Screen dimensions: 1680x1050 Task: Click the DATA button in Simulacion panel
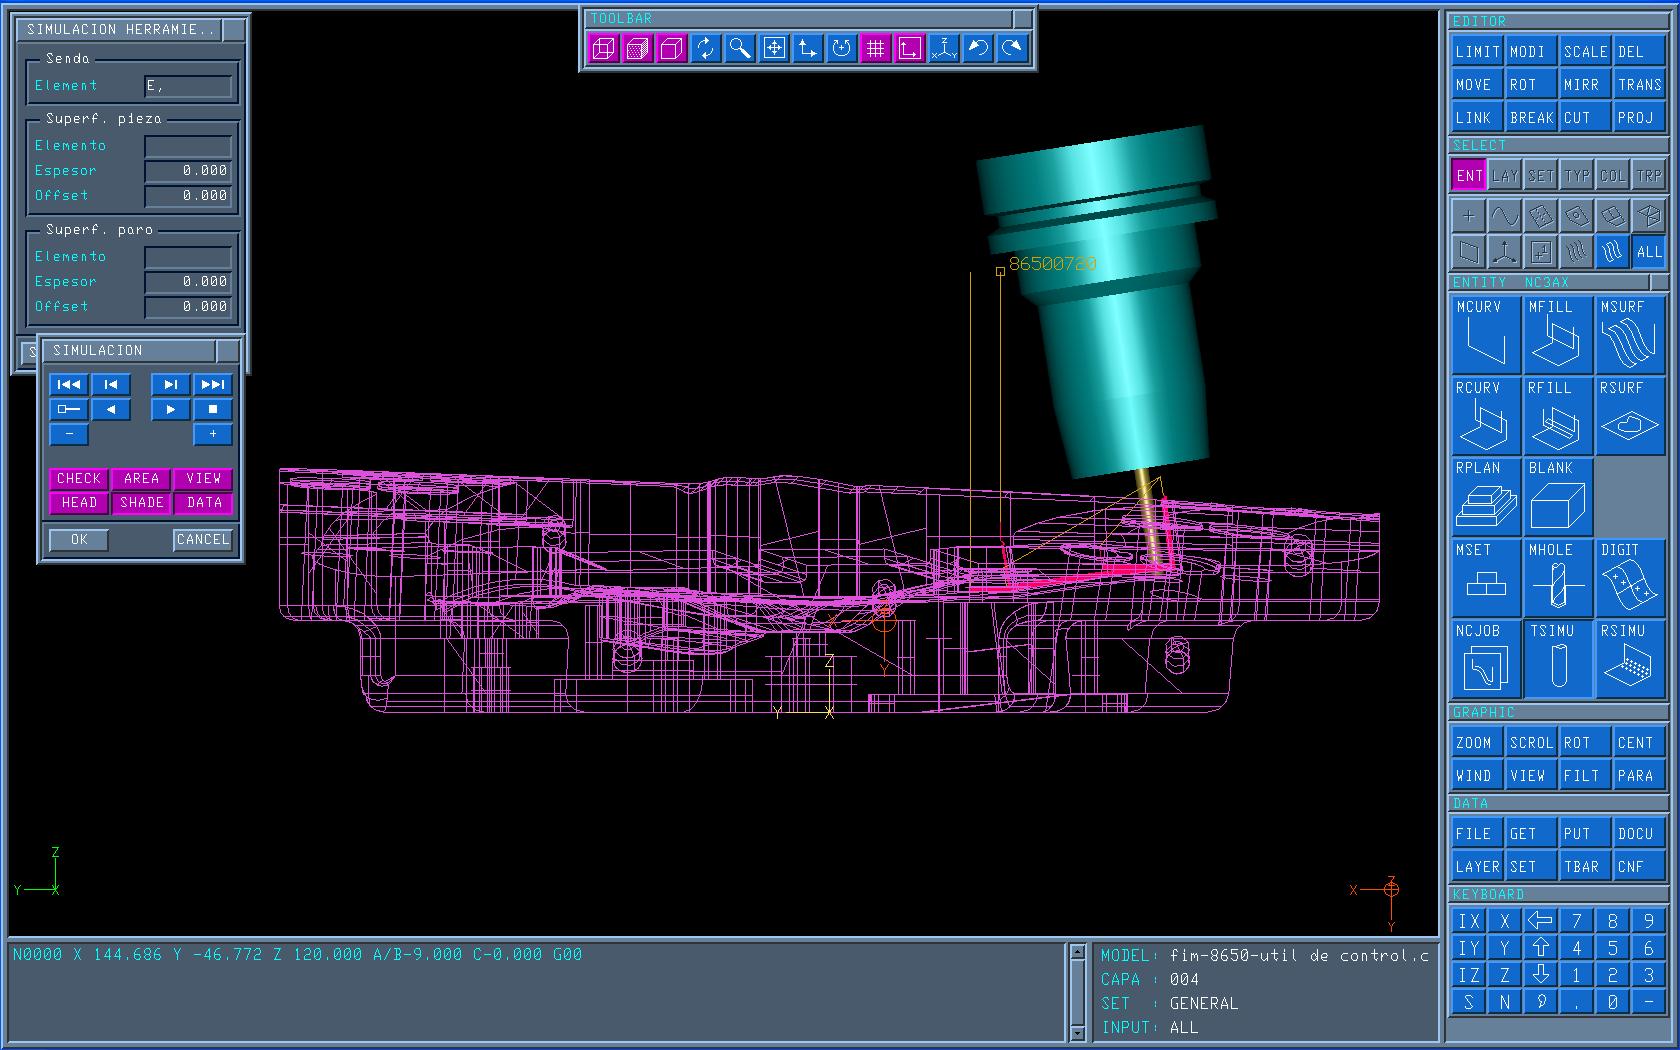tap(203, 503)
